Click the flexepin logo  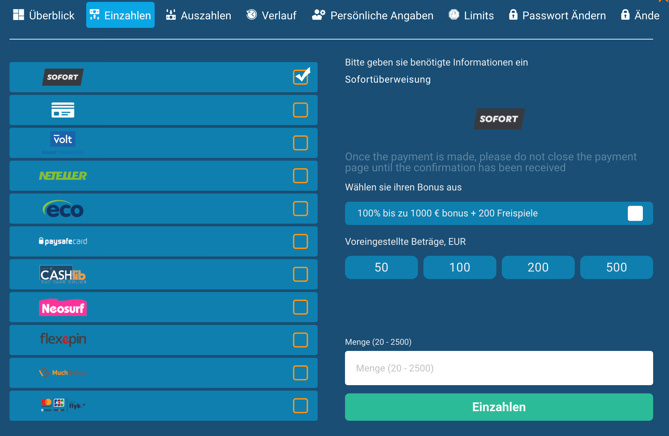pyautogui.click(x=63, y=340)
